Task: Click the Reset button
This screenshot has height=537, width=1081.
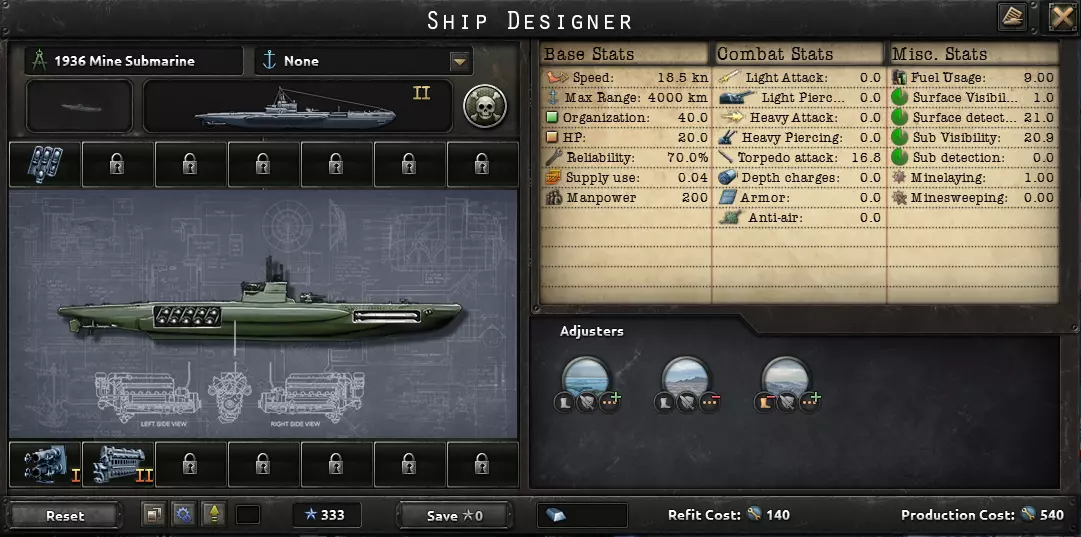Action: pos(65,516)
